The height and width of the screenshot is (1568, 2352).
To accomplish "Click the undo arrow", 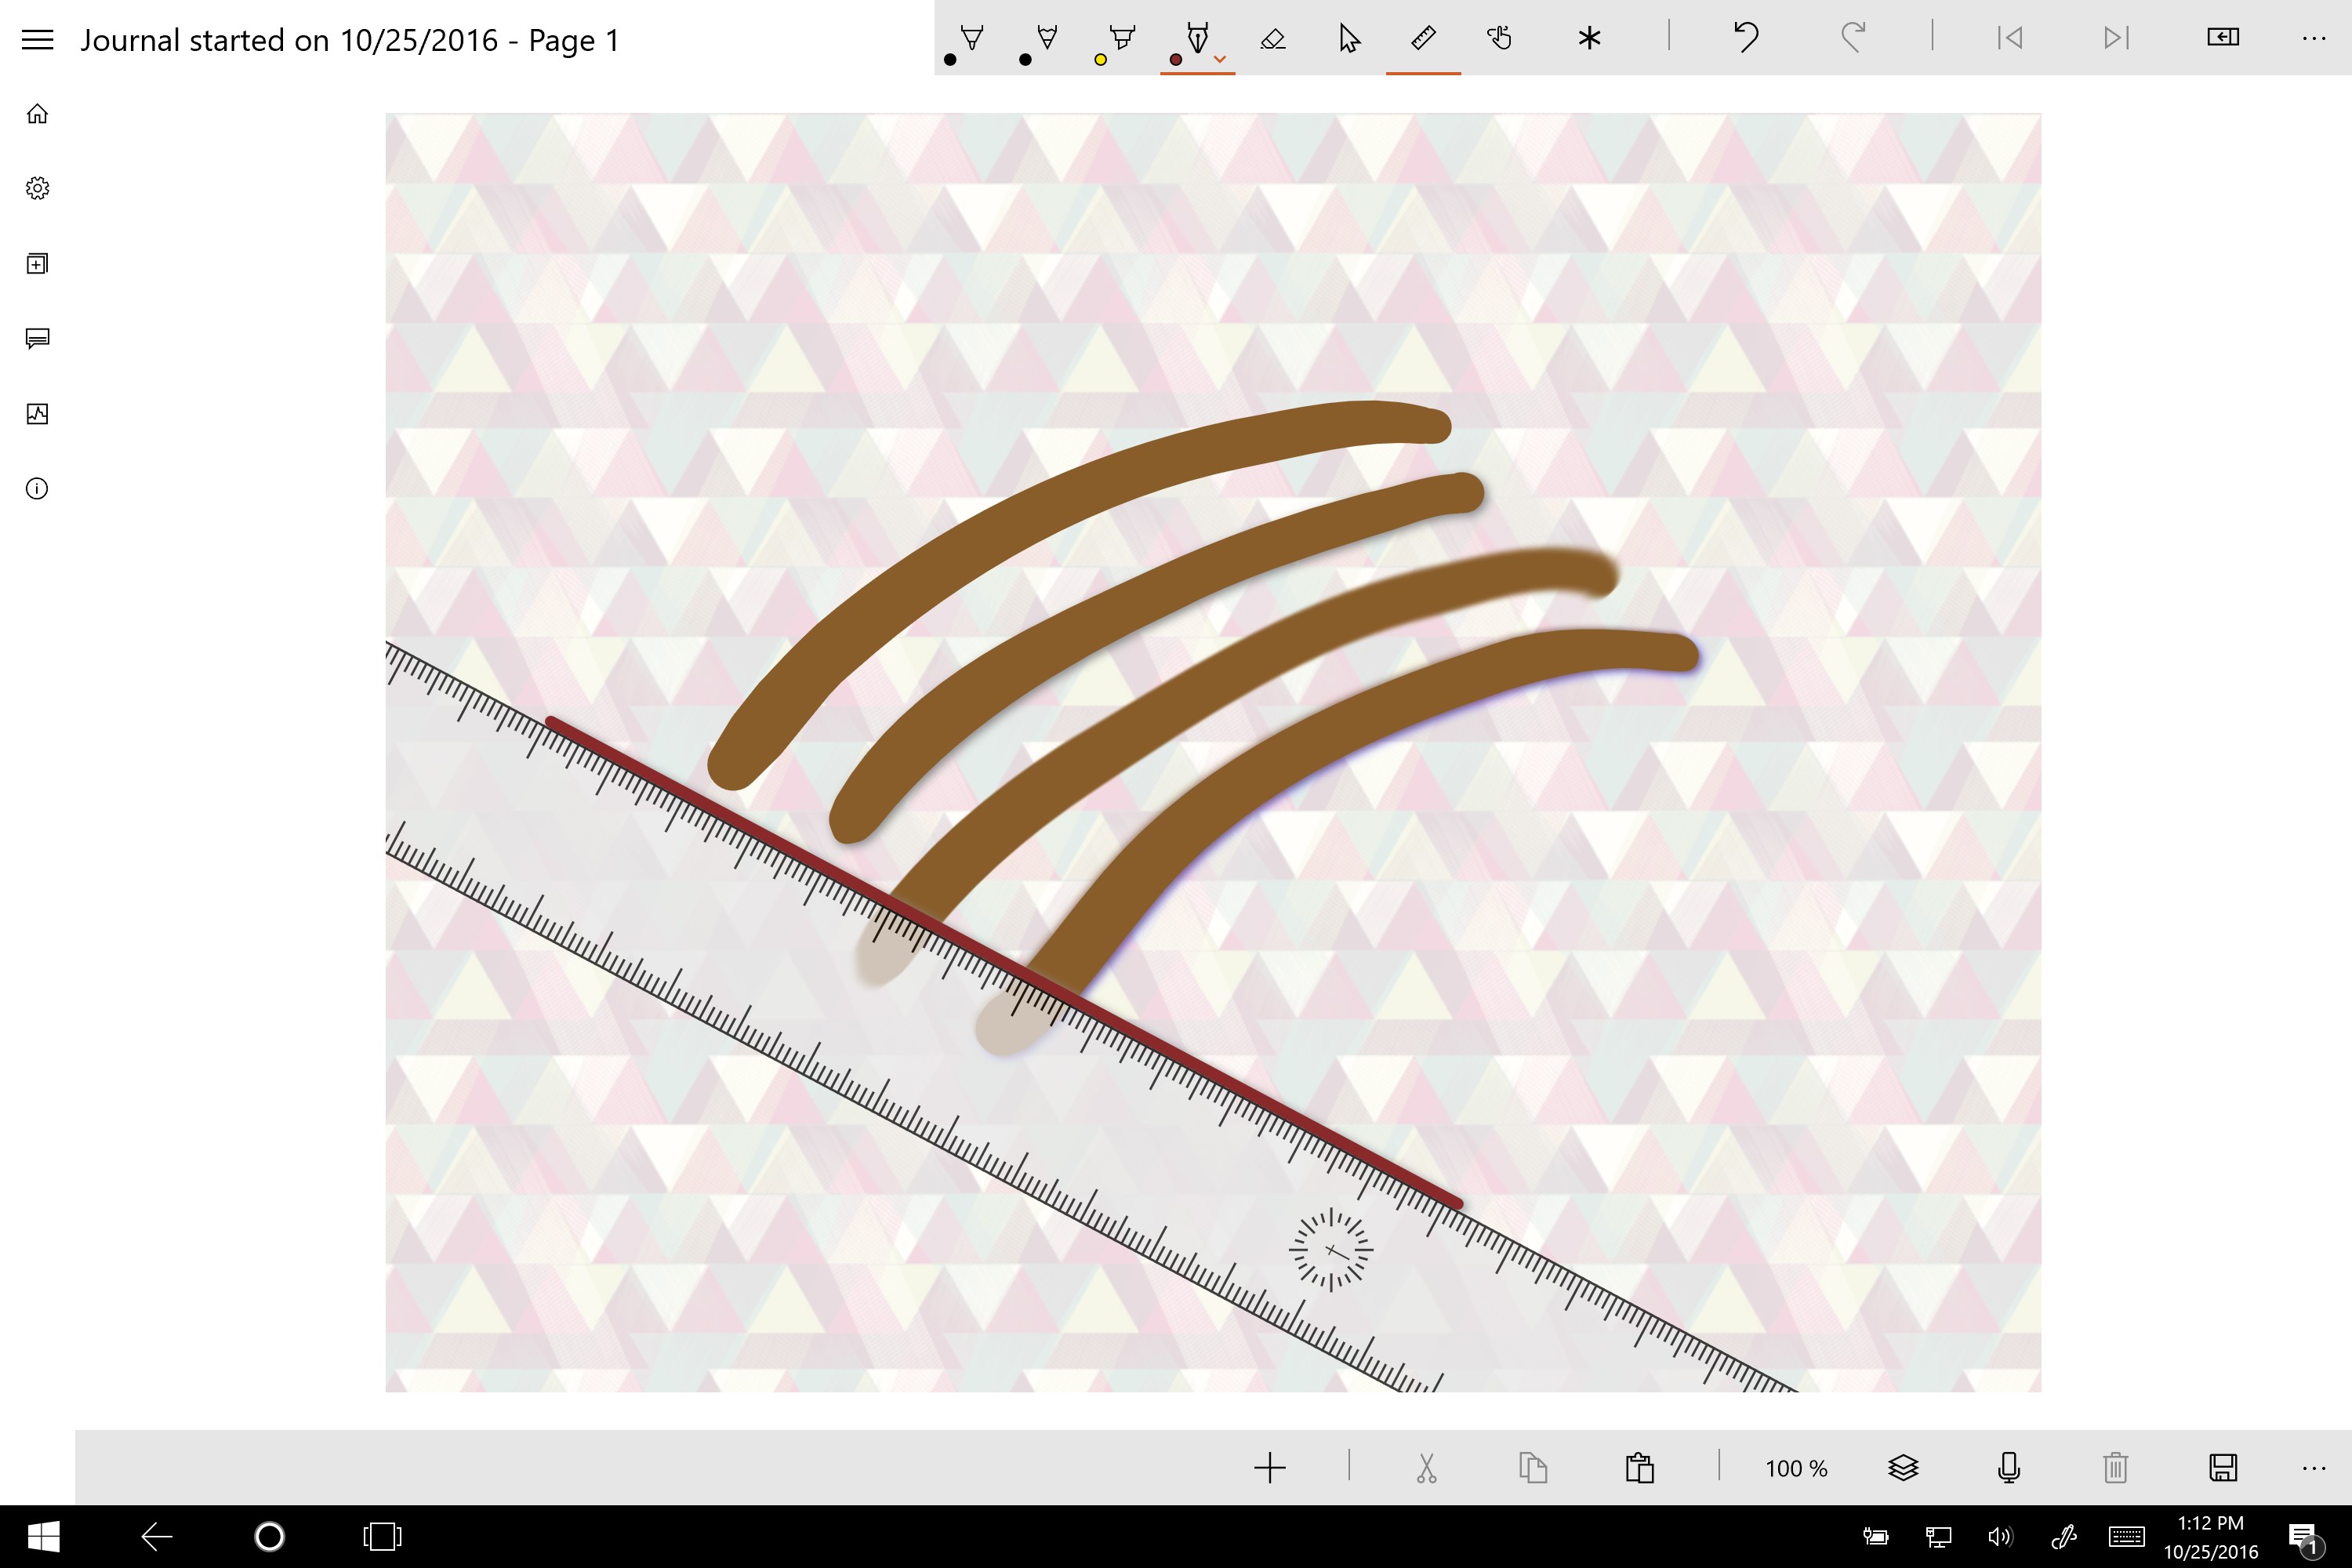I will point(1746,38).
